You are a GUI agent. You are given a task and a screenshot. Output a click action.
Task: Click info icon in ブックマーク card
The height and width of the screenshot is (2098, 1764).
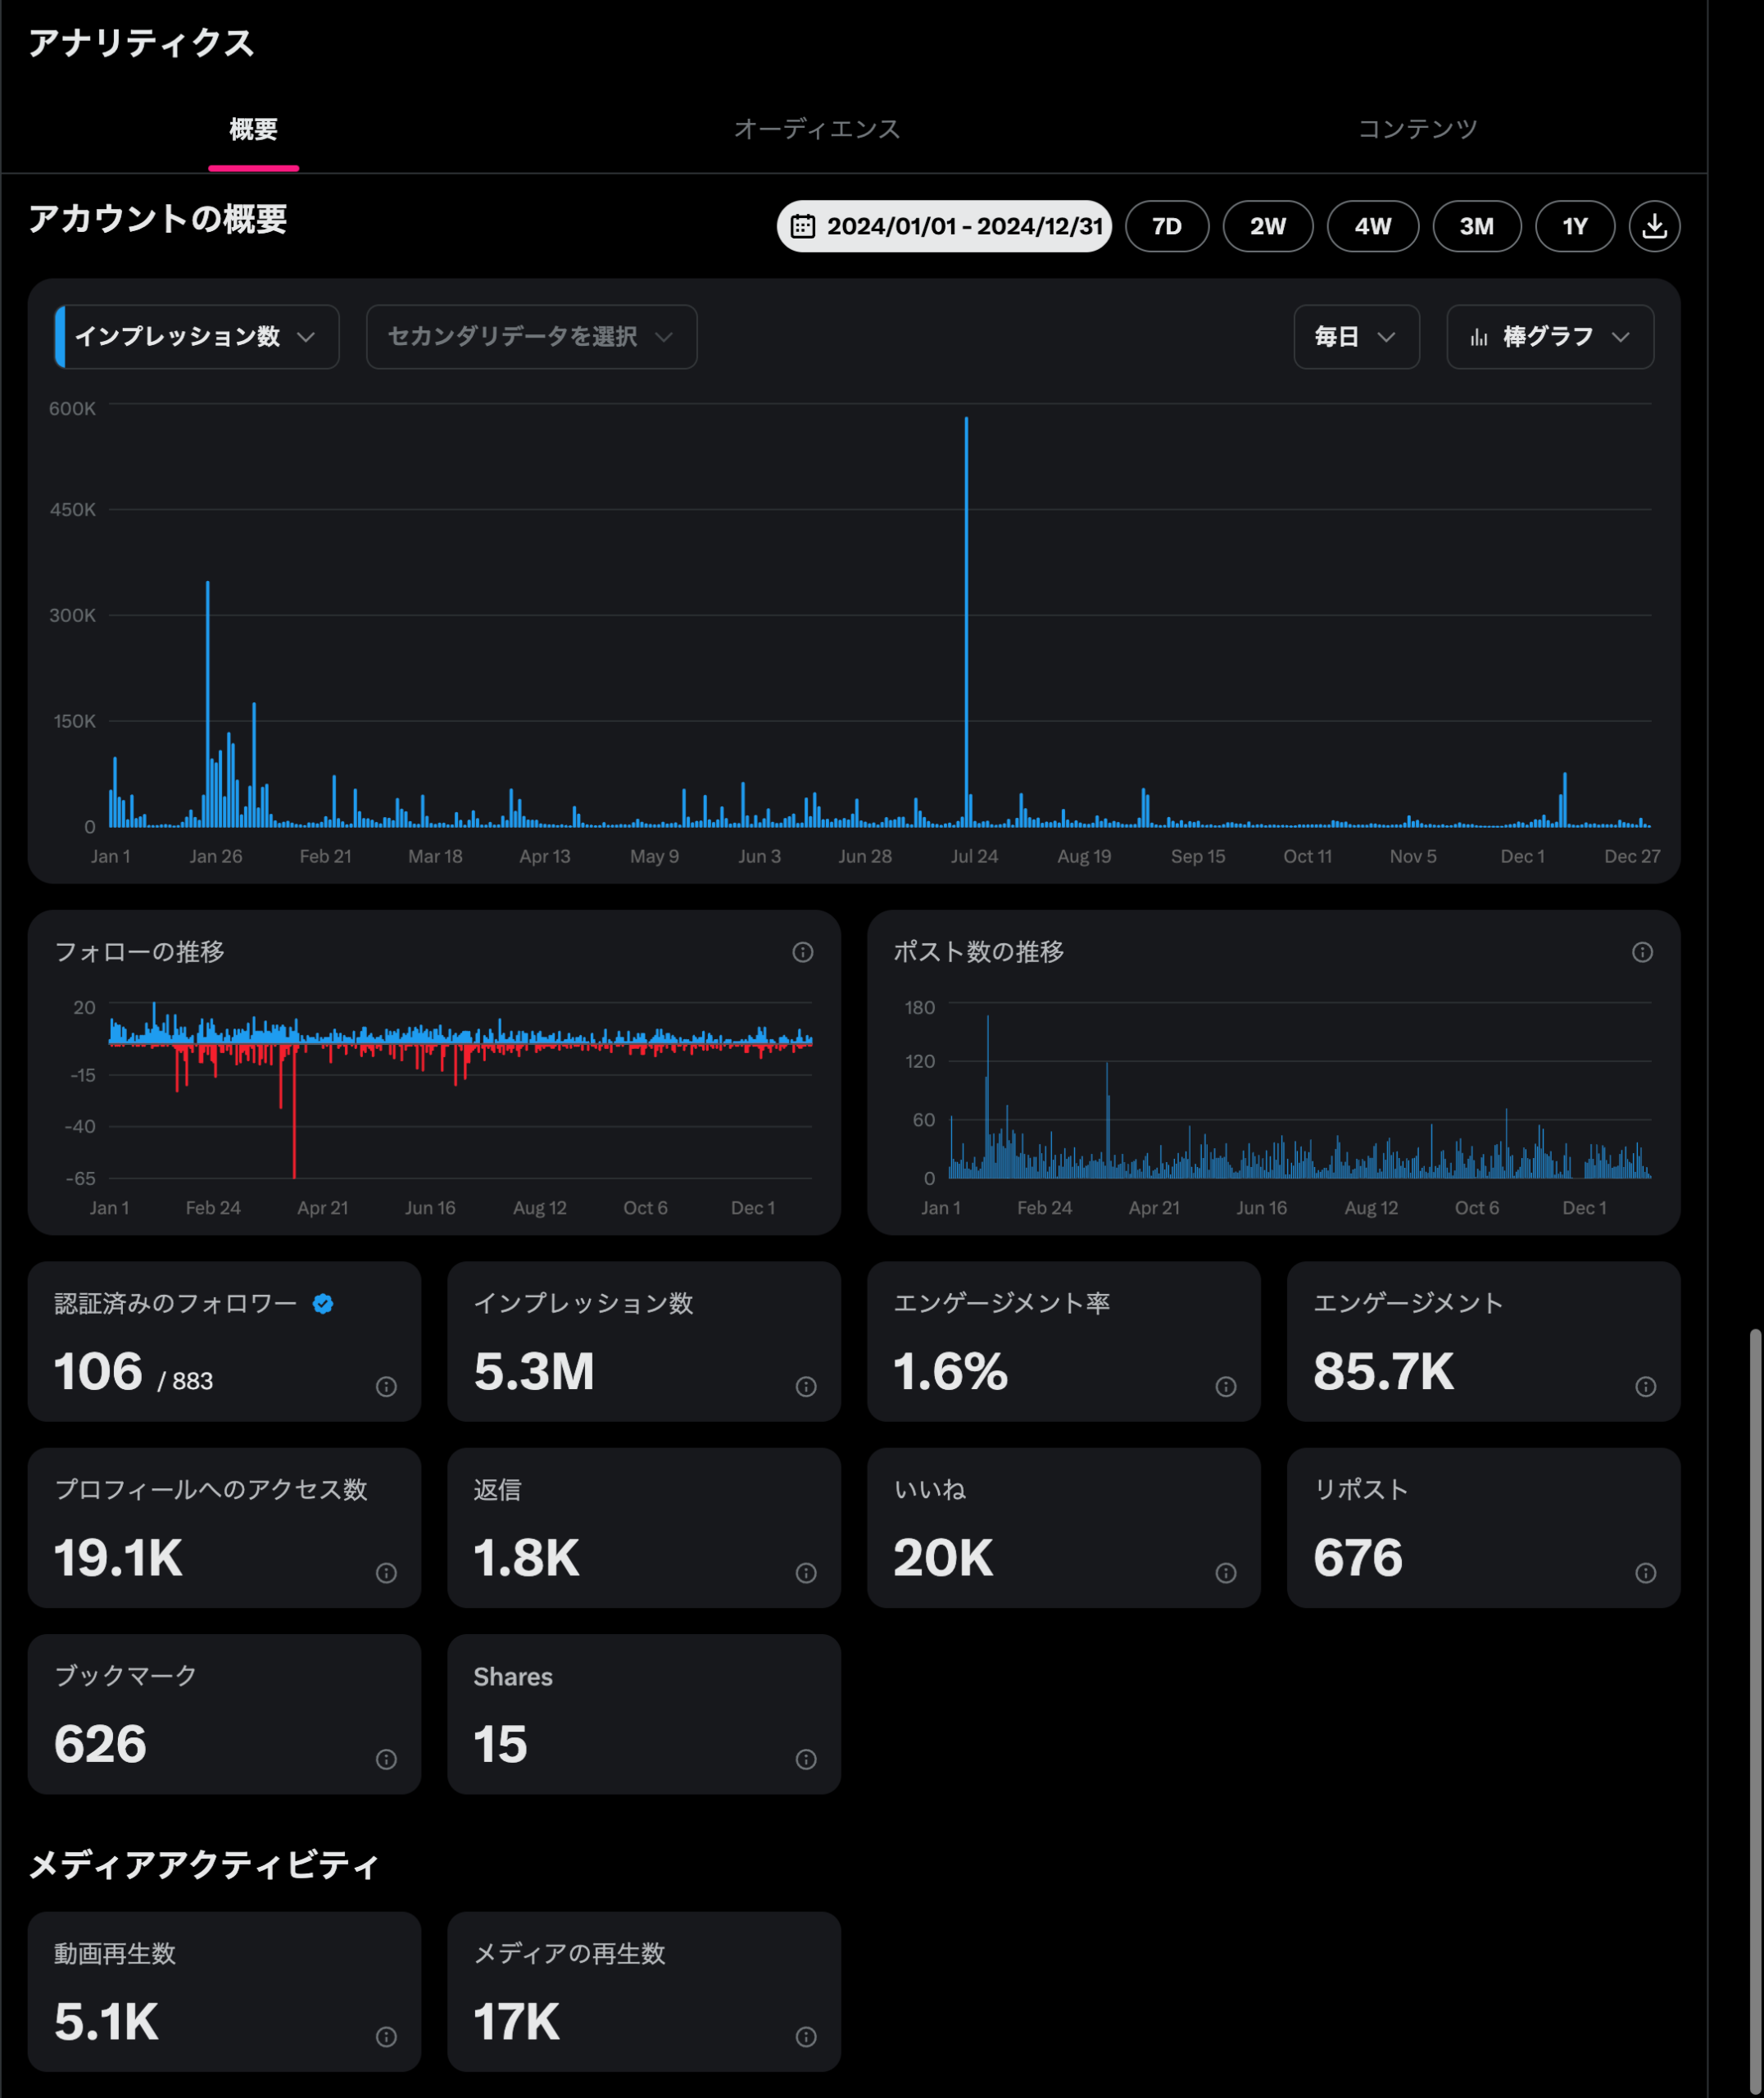pos(386,1759)
